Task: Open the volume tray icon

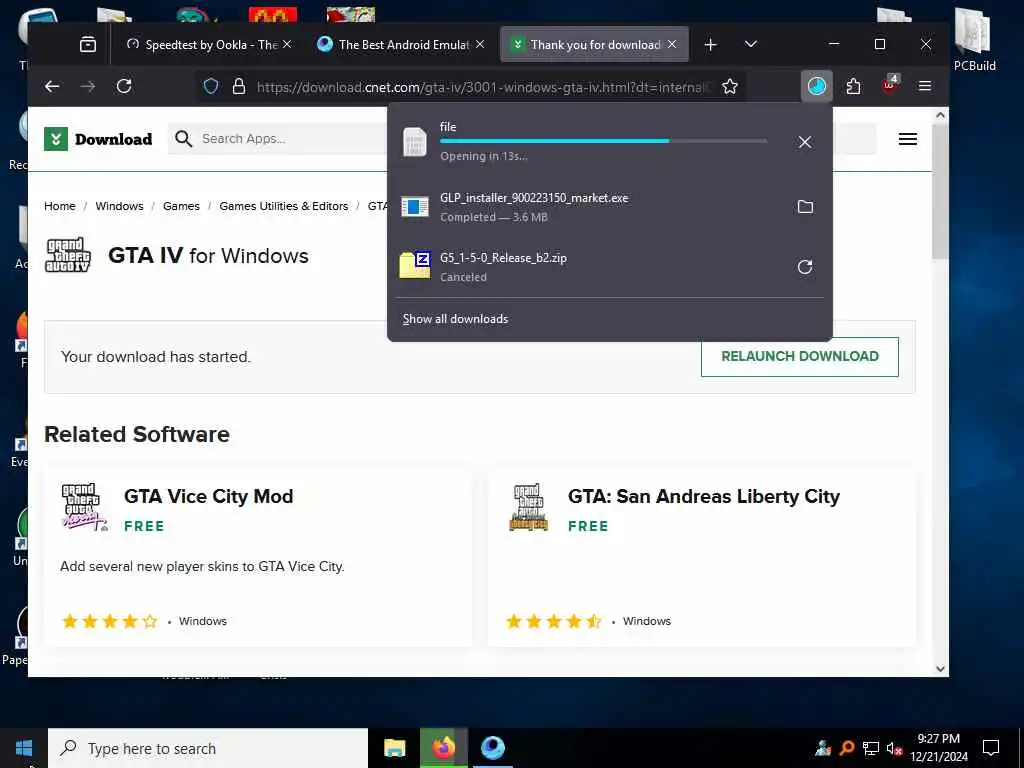Action: point(893,748)
